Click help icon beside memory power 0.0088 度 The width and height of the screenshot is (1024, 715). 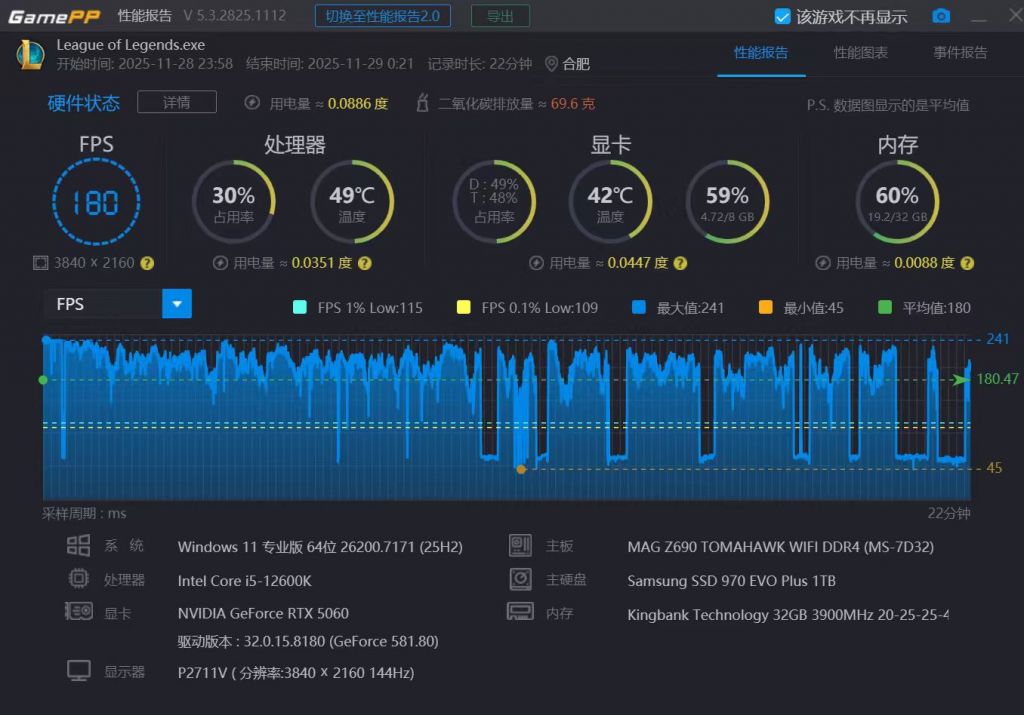point(967,263)
